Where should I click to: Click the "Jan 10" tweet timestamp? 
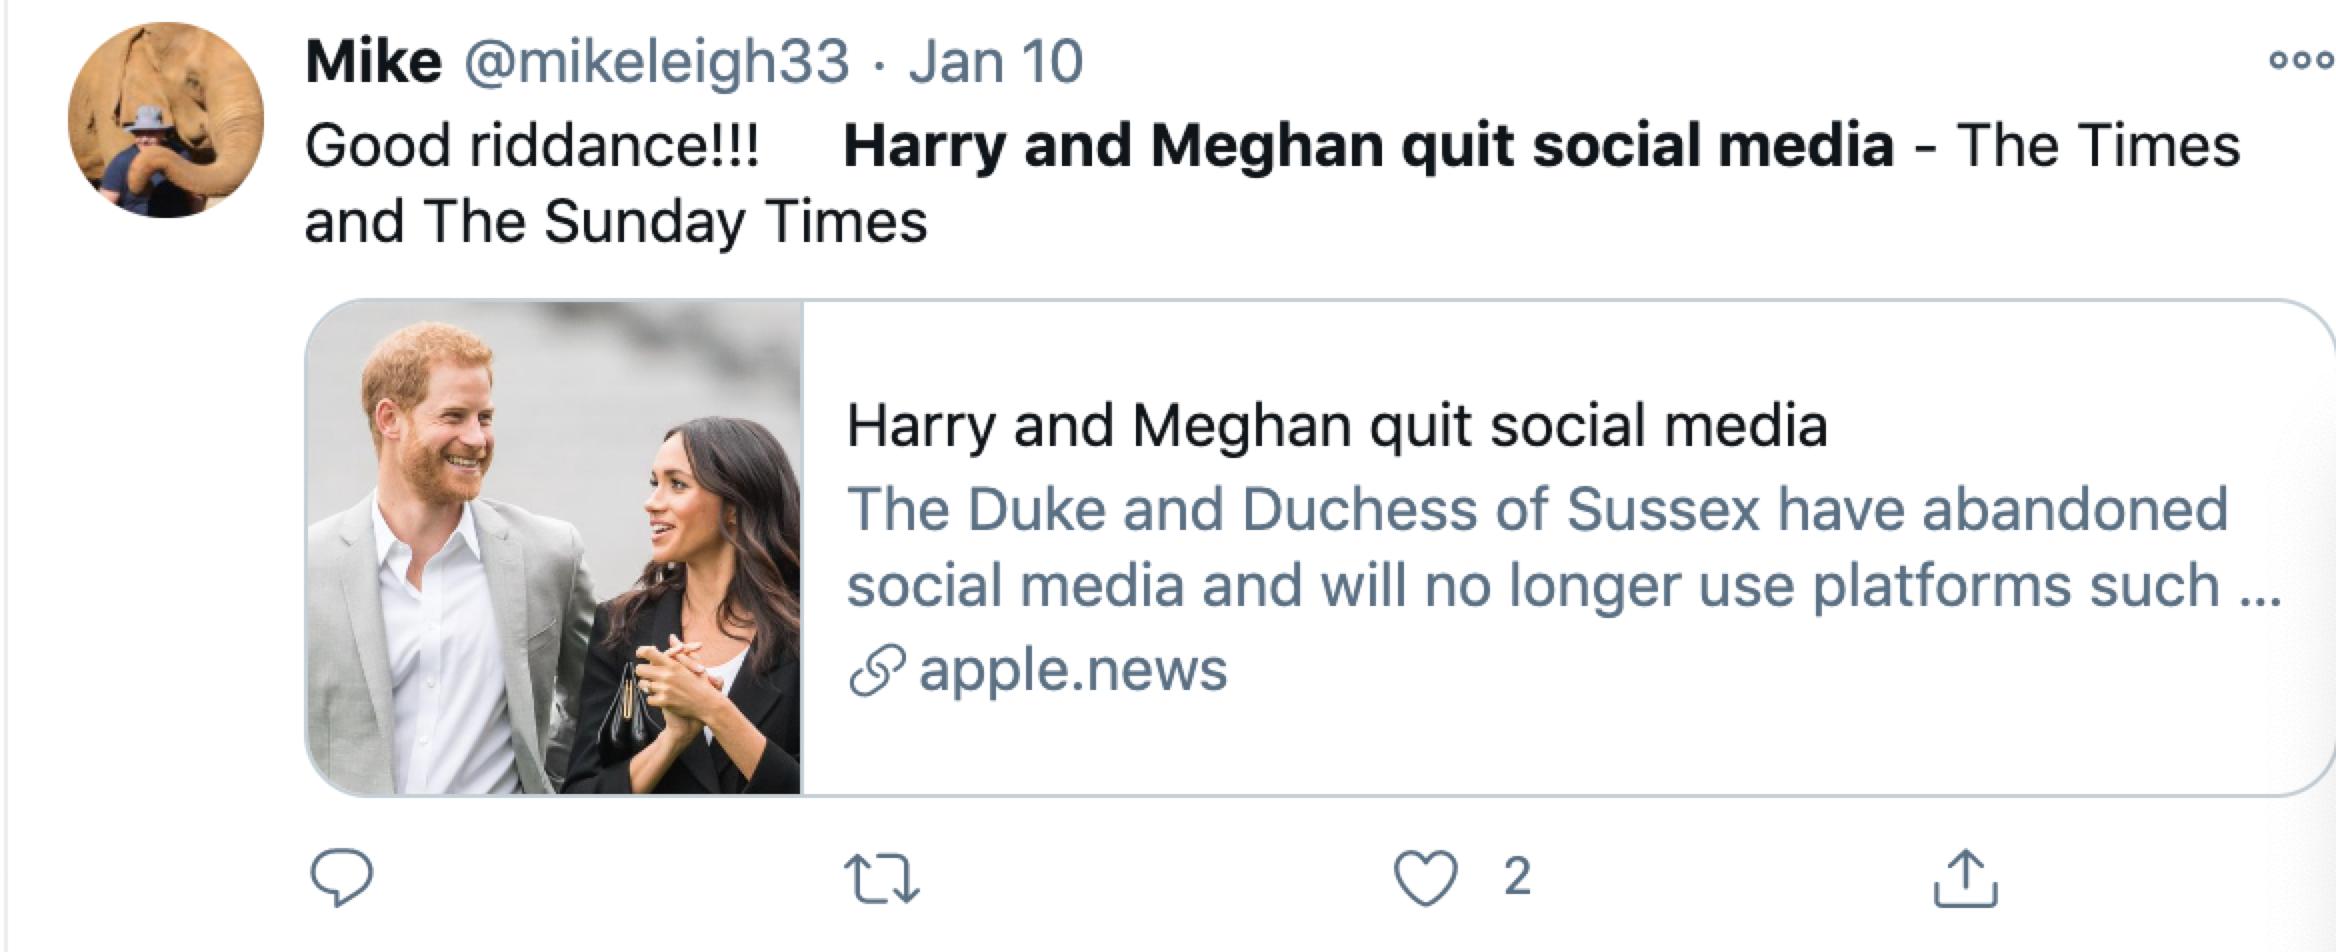tap(995, 62)
